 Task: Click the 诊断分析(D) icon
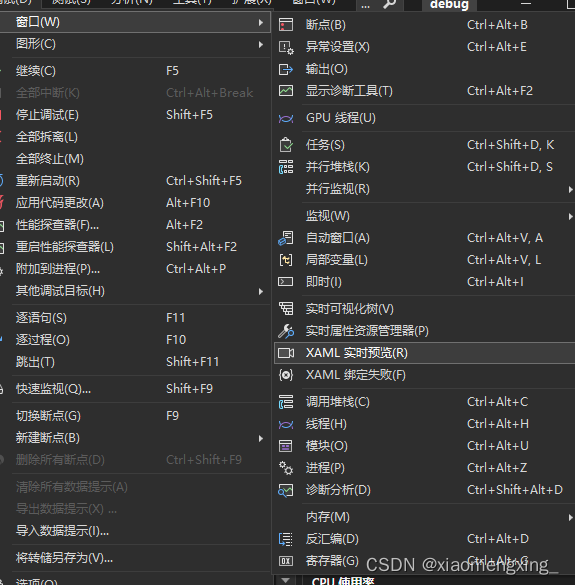[x=286, y=490]
